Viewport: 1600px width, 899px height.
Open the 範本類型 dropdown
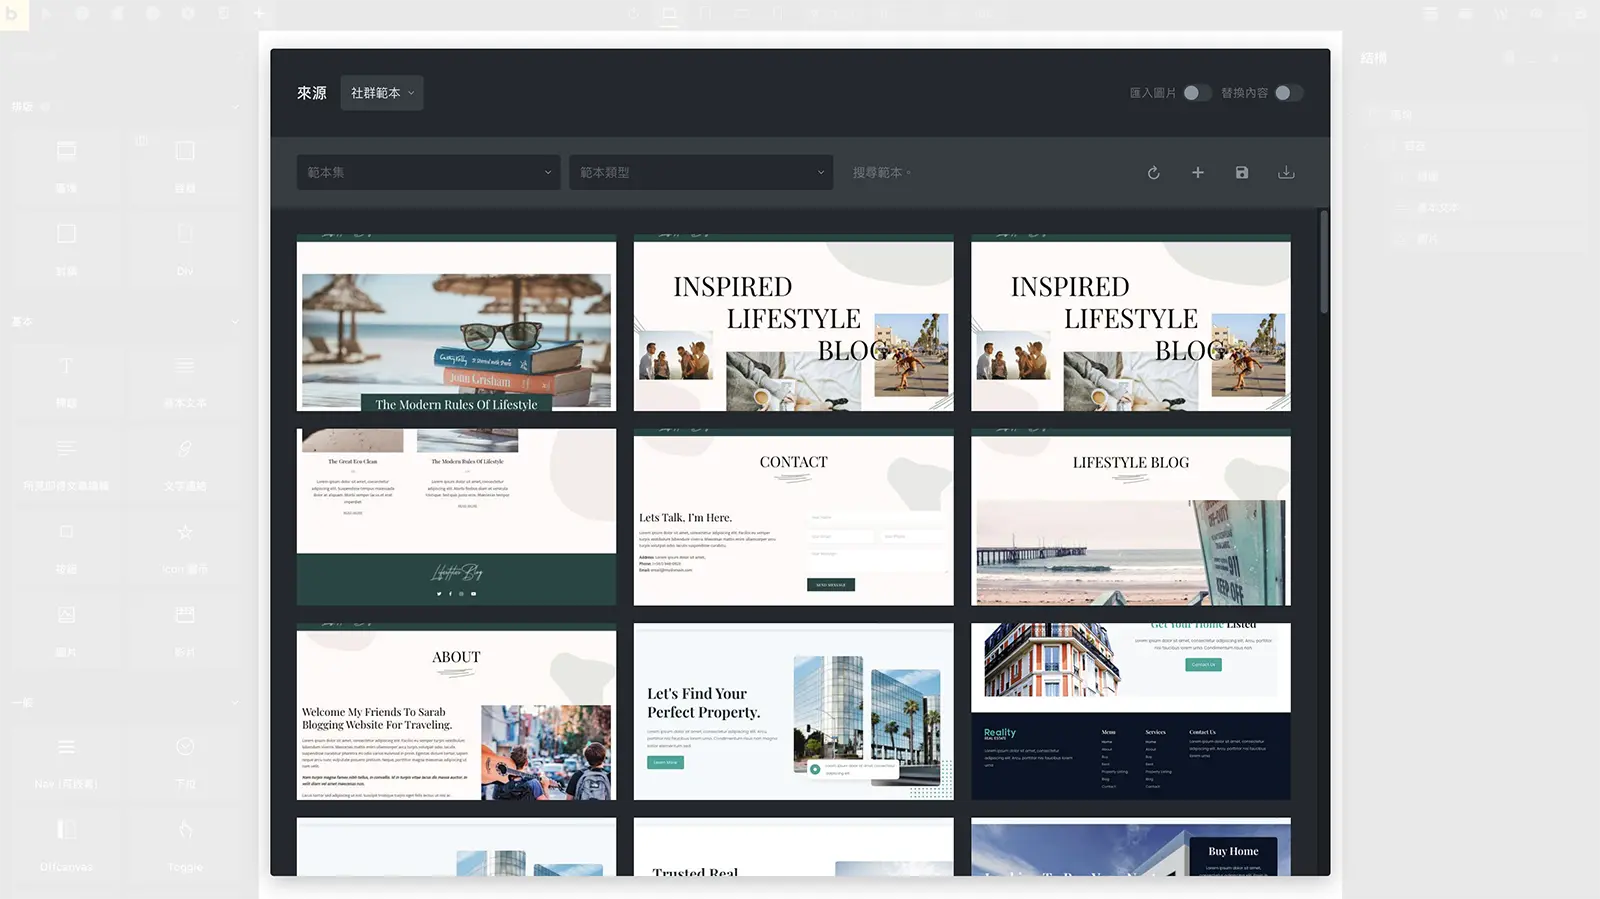click(x=701, y=172)
